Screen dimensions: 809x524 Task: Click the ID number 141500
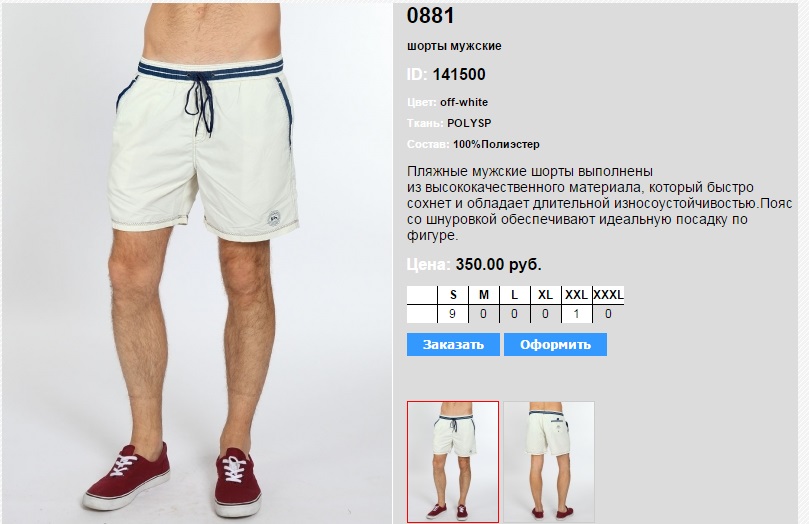click(459, 74)
